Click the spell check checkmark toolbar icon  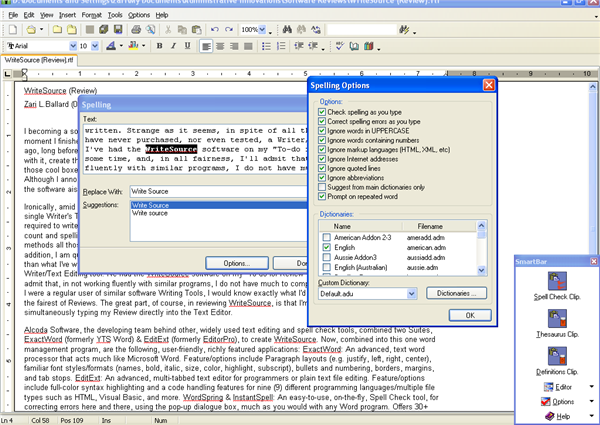point(339,46)
